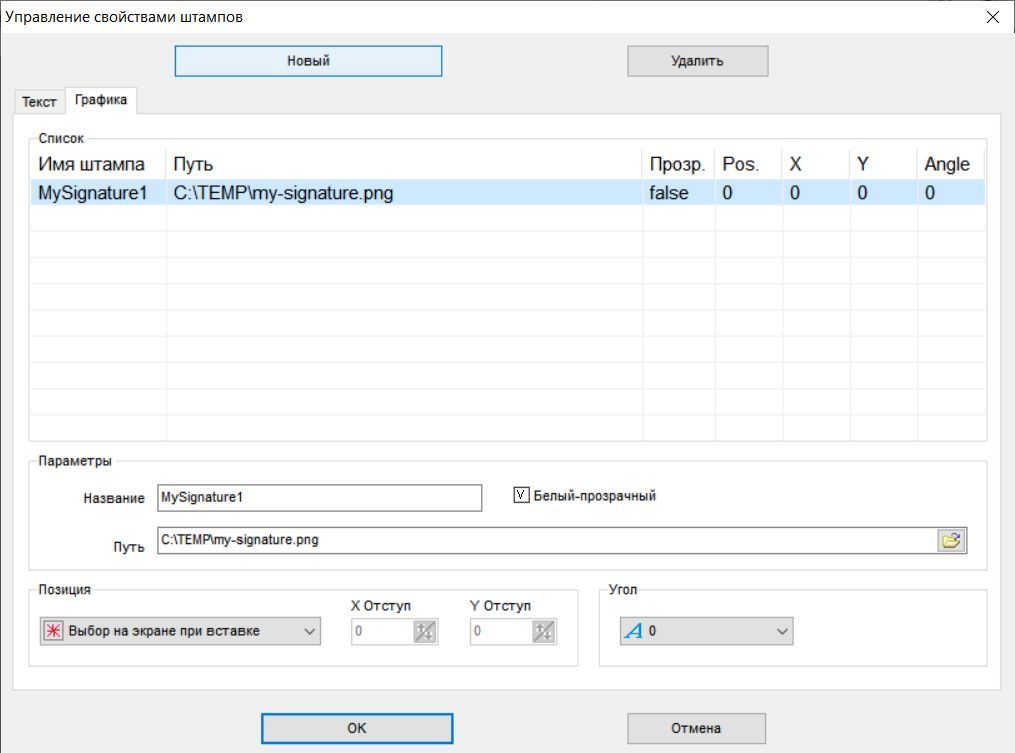The image size is (1015, 753).
Task: Click the Y offset picker icon
Action: tap(544, 631)
